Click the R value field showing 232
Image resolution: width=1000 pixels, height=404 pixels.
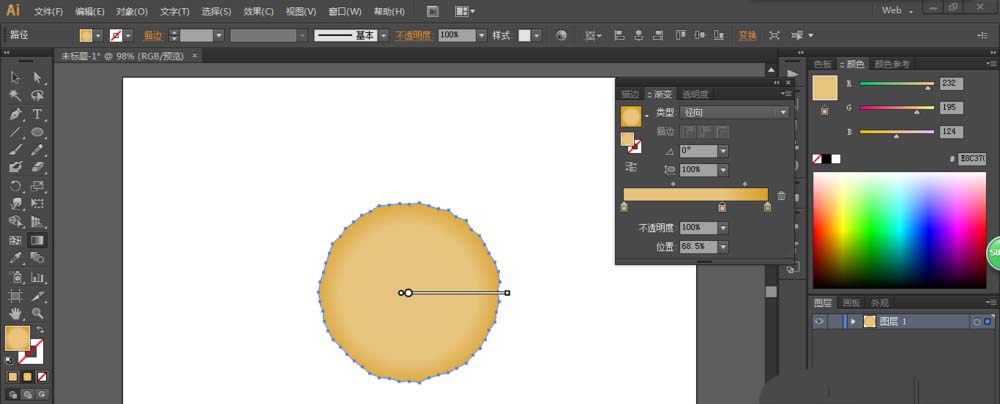[951, 84]
